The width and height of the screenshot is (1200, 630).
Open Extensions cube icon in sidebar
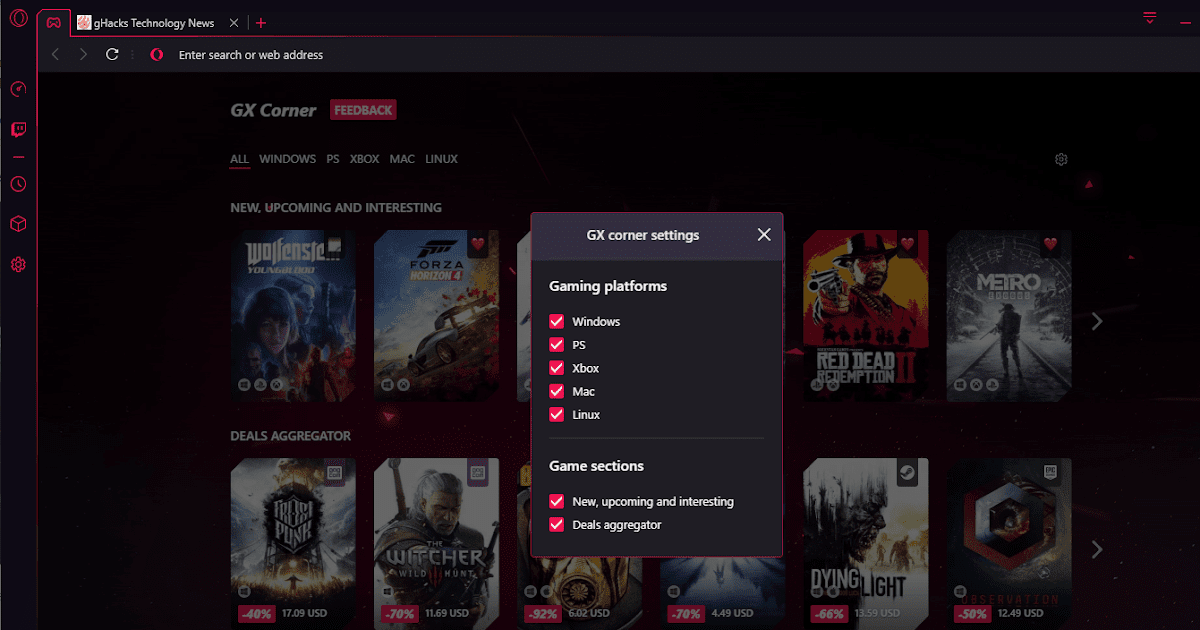coord(18,224)
